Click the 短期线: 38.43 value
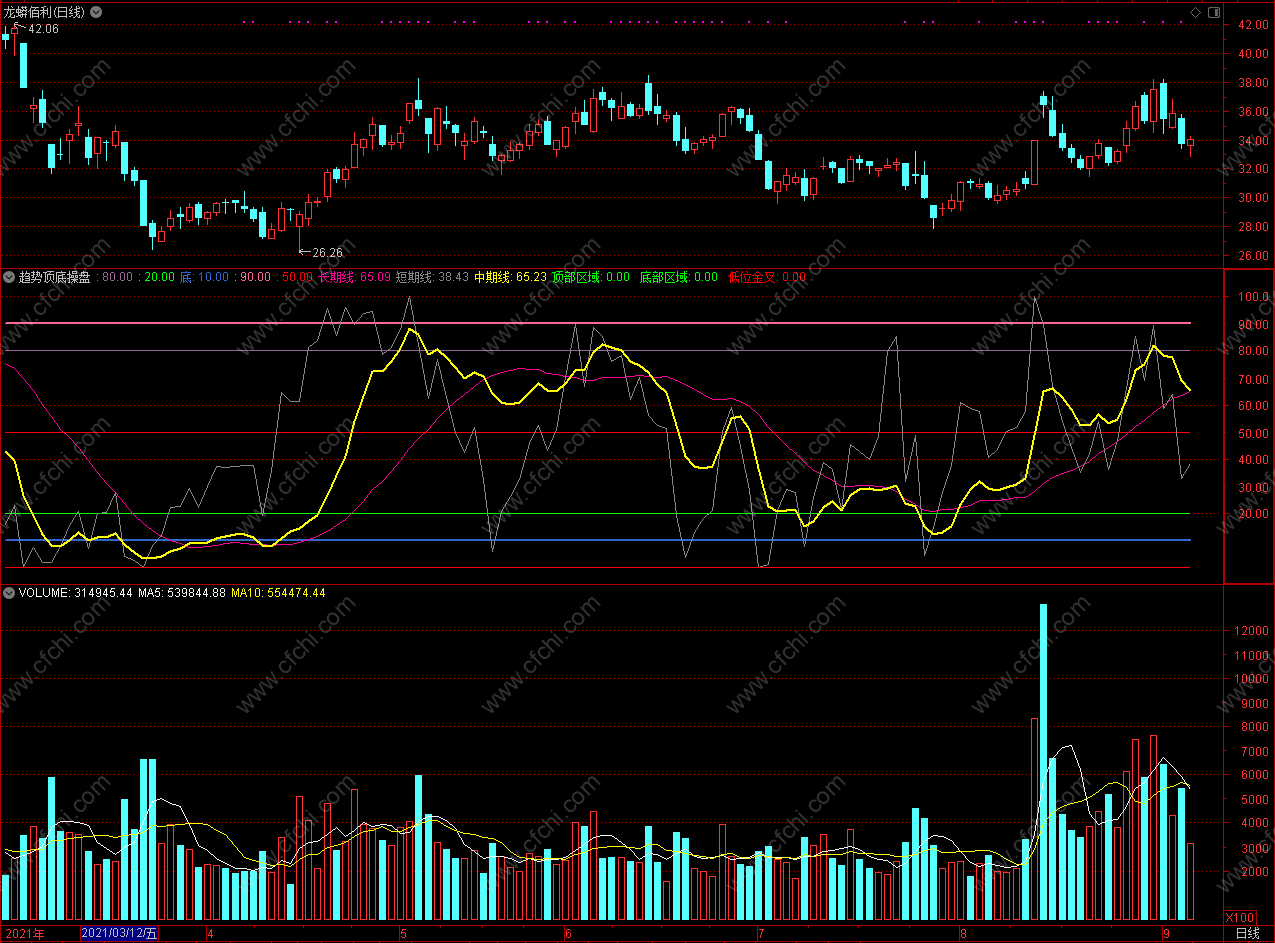This screenshot has height=943, width=1275. coord(432,277)
